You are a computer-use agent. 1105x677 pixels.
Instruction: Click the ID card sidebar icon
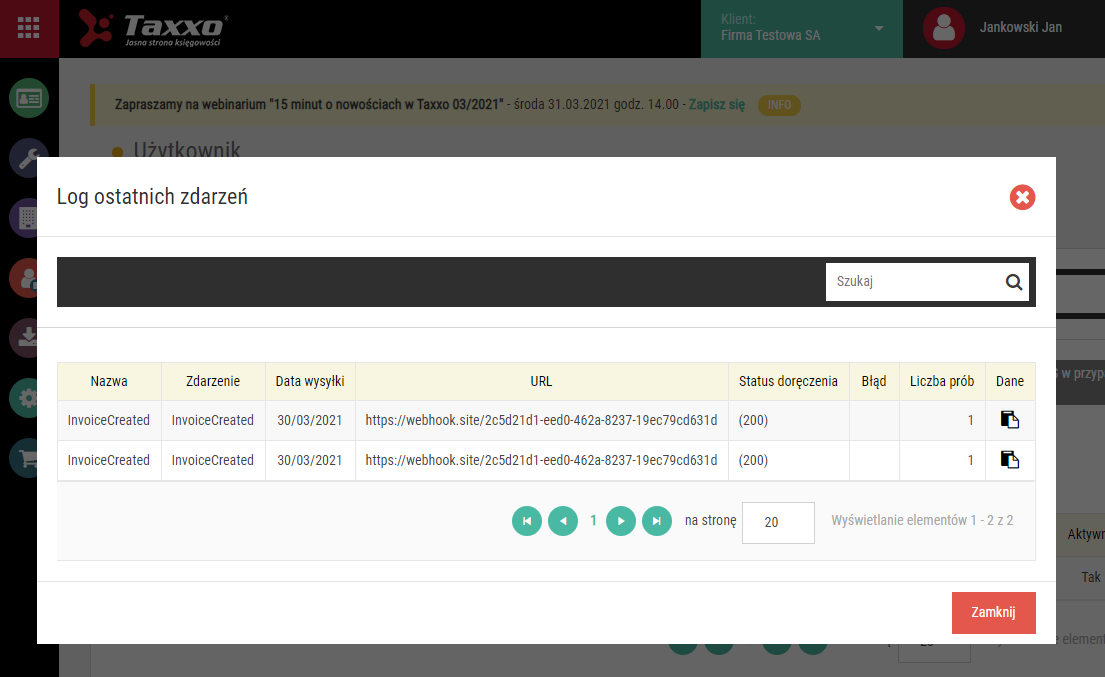(x=29, y=98)
